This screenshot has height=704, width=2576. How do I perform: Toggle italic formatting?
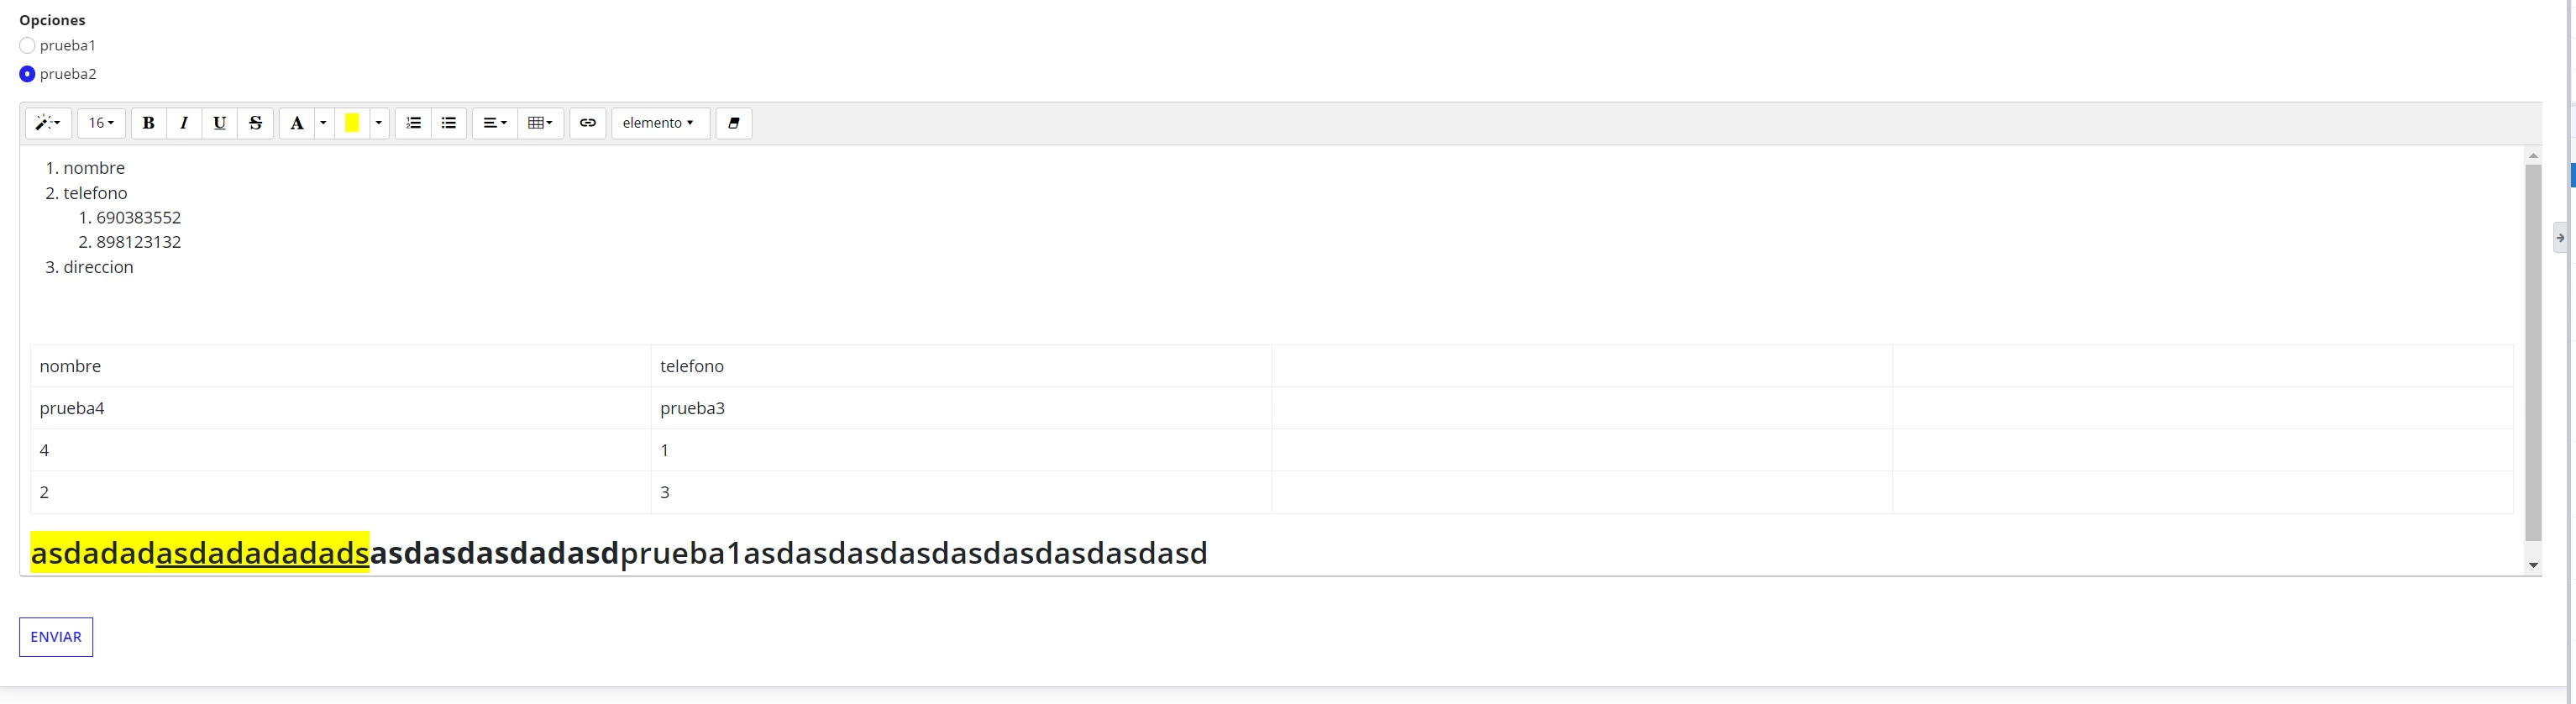coord(184,123)
